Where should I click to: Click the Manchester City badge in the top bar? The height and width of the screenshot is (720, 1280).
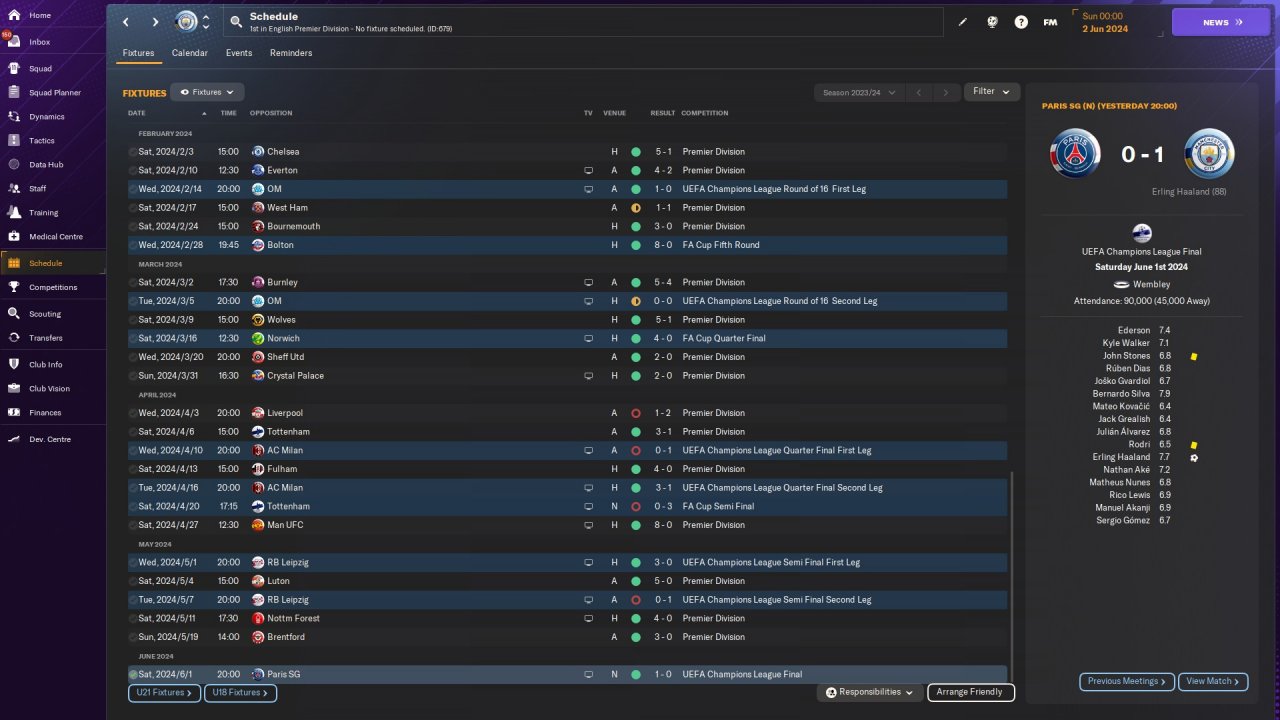186,22
